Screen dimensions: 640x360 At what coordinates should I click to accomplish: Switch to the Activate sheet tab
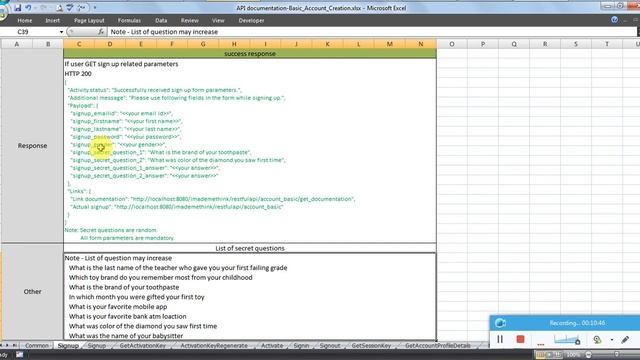[271, 345]
